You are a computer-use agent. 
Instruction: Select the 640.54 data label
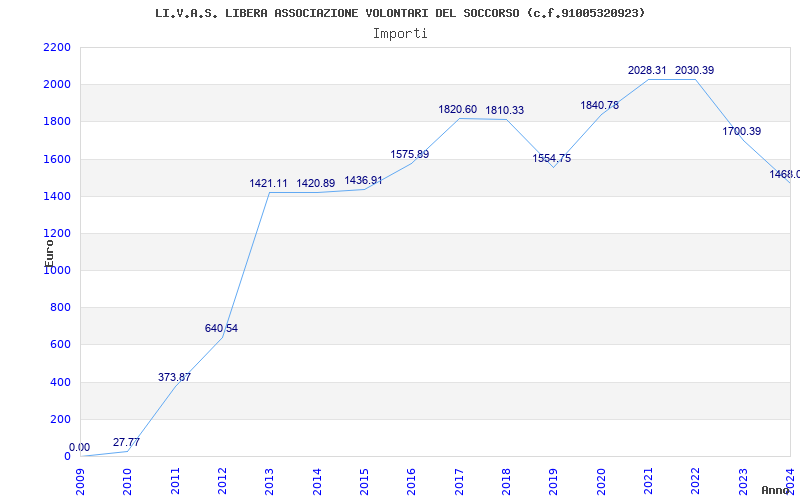221,328
